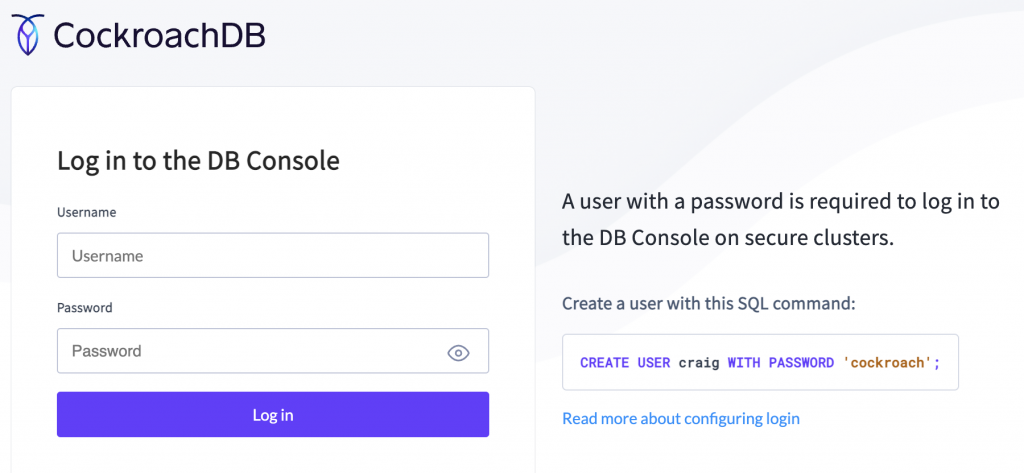Click the 'cockroach' password string in the snippet
The height and width of the screenshot is (473, 1024).
click(x=889, y=363)
